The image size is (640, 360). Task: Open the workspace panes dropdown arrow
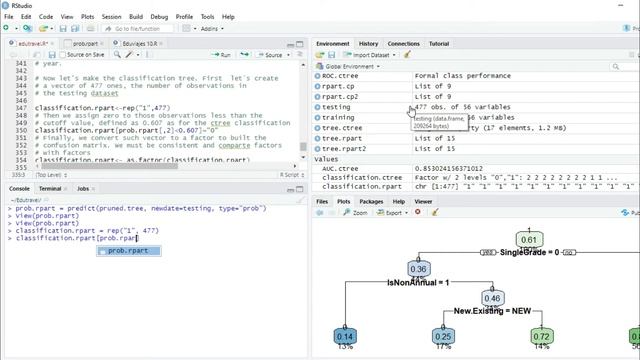195,29
